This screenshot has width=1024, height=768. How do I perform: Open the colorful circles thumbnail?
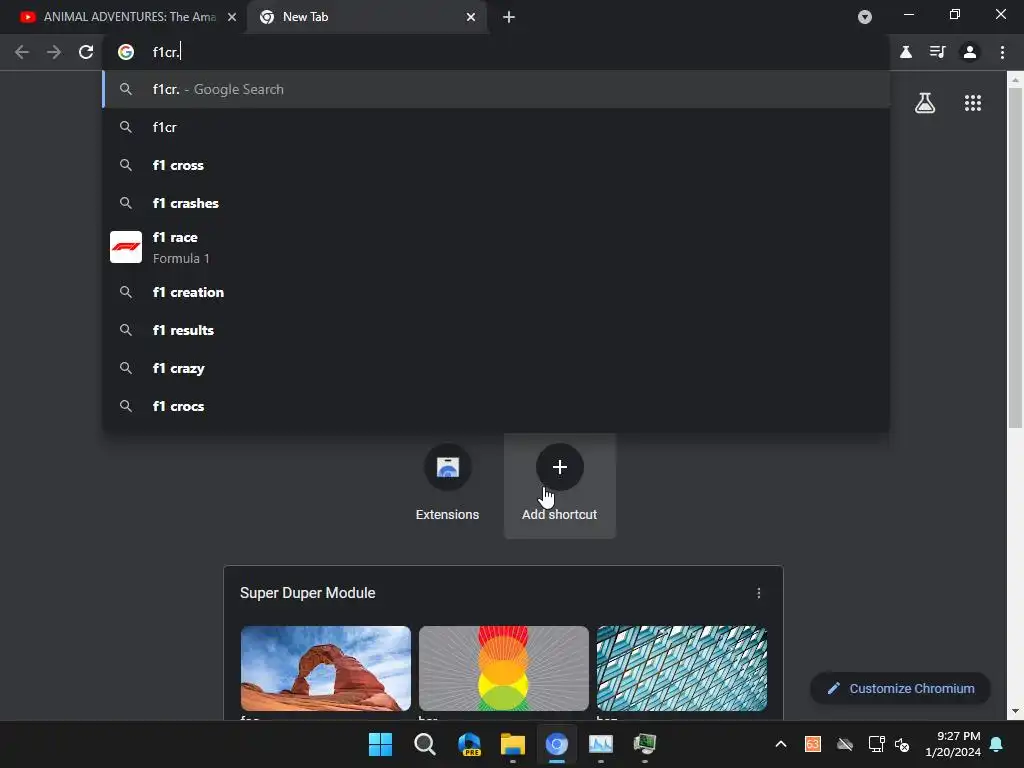click(x=504, y=668)
